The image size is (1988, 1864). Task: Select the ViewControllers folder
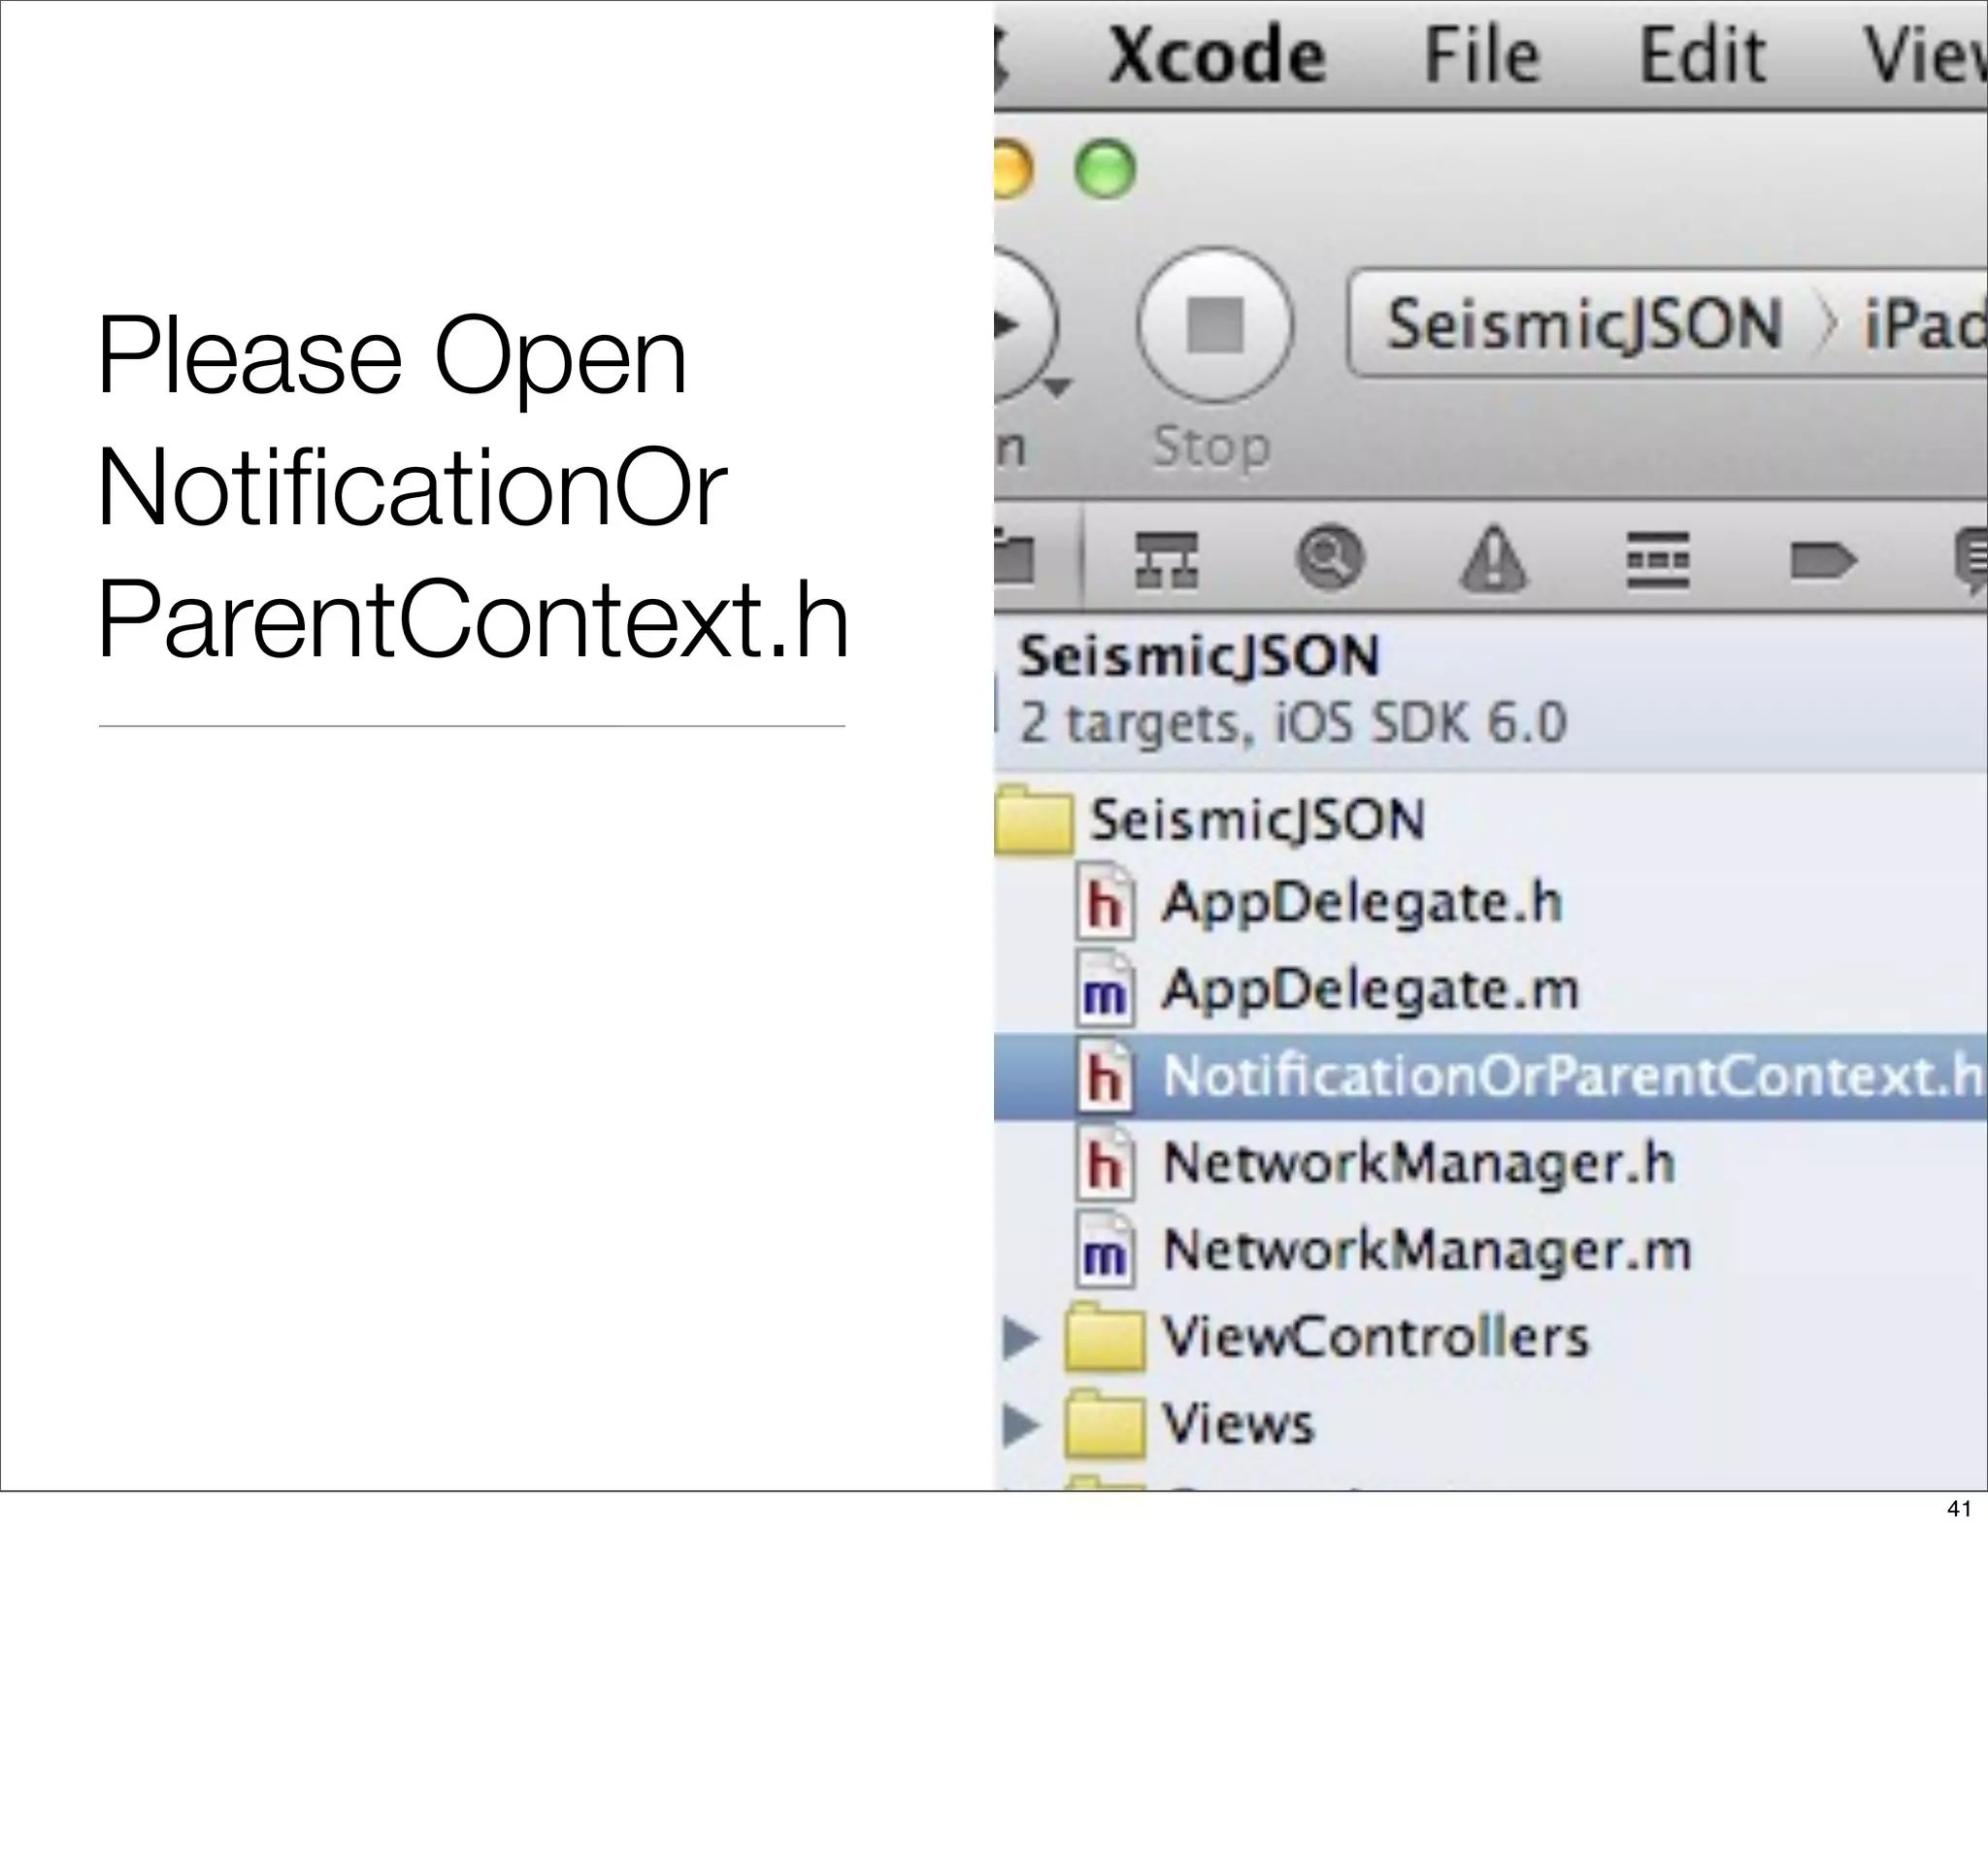click(1375, 1337)
